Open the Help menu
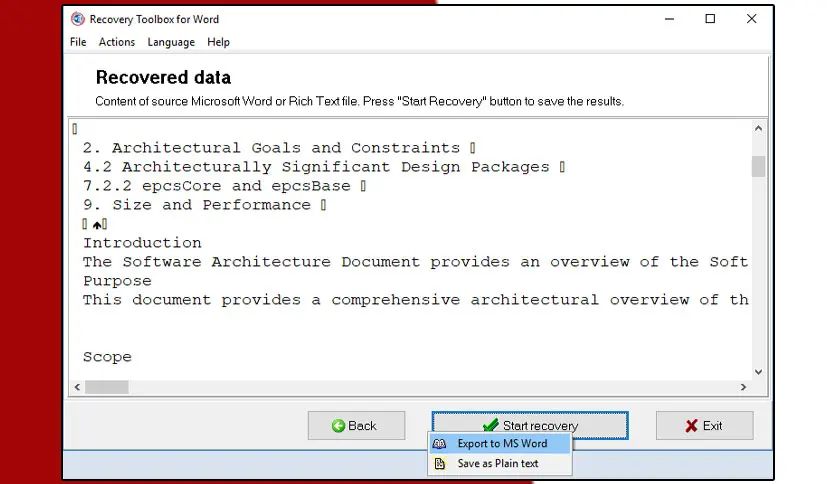Image resolution: width=836 pixels, height=484 pixels. pos(218,42)
